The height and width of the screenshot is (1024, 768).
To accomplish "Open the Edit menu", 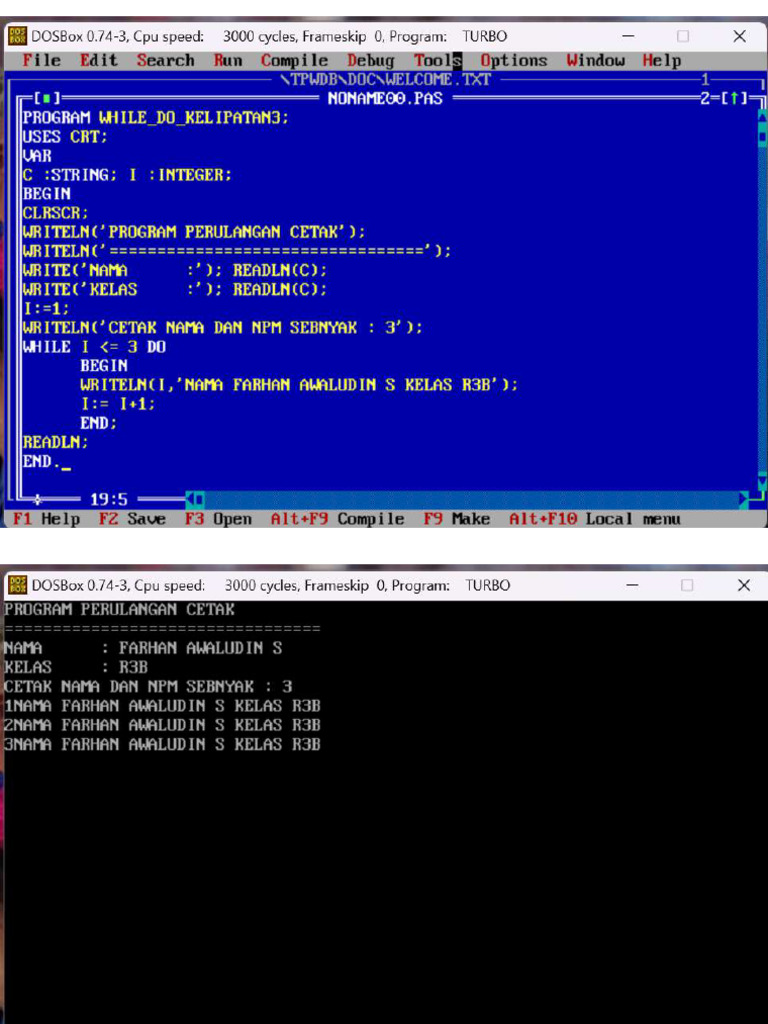I will click(99, 61).
